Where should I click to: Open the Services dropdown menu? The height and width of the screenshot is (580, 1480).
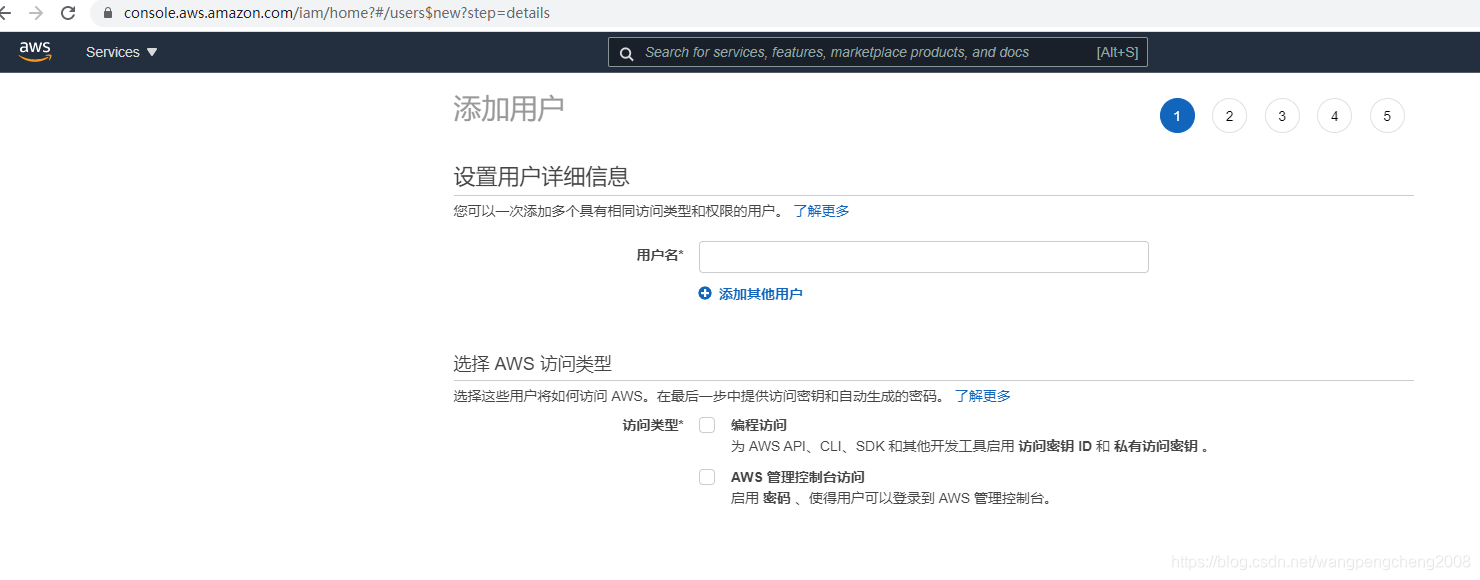click(122, 52)
